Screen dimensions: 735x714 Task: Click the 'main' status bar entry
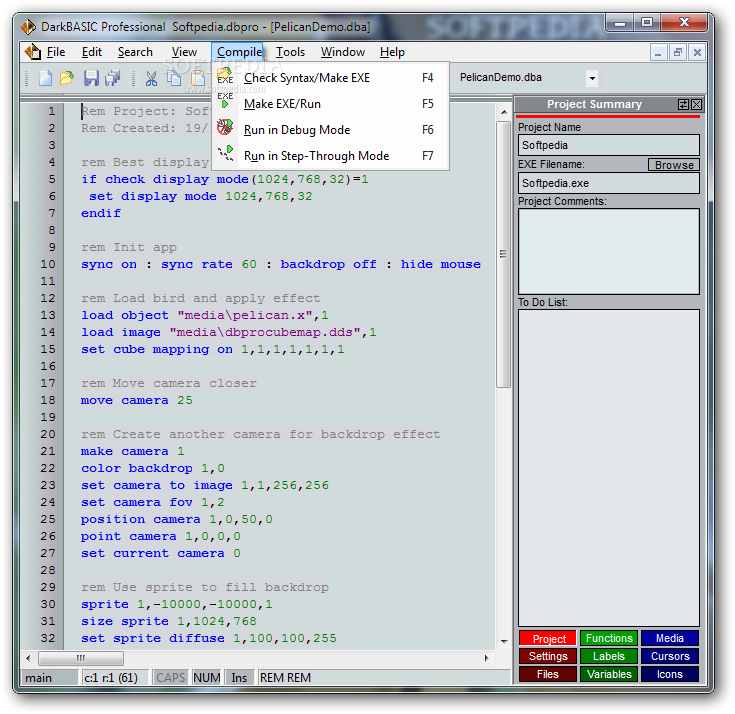(49, 677)
